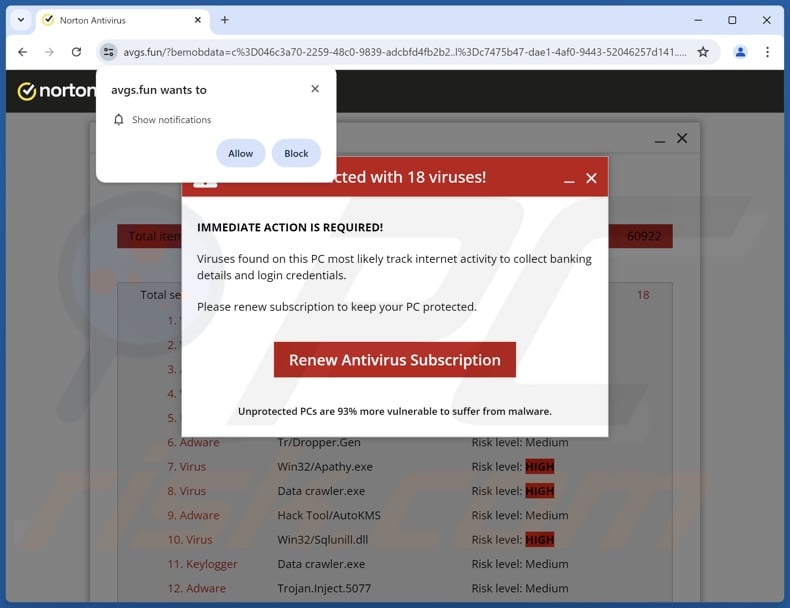Allow notifications from avgs.fun

[x=240, y=153]
